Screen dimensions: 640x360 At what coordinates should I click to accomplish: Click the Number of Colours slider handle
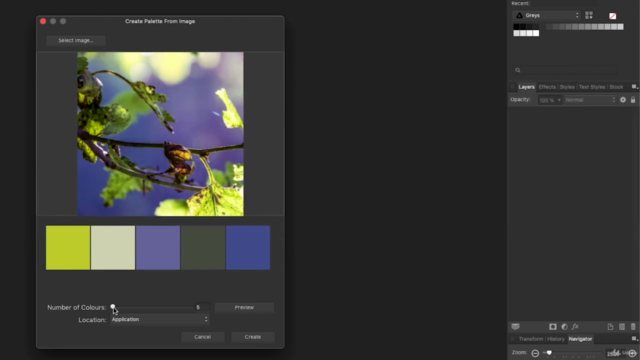113,307
